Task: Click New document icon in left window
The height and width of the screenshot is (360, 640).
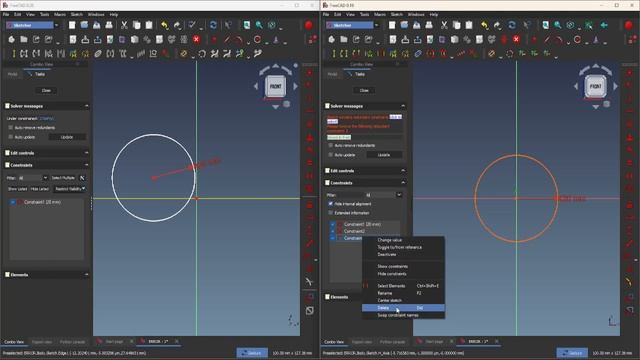Action: coord(72,25)
